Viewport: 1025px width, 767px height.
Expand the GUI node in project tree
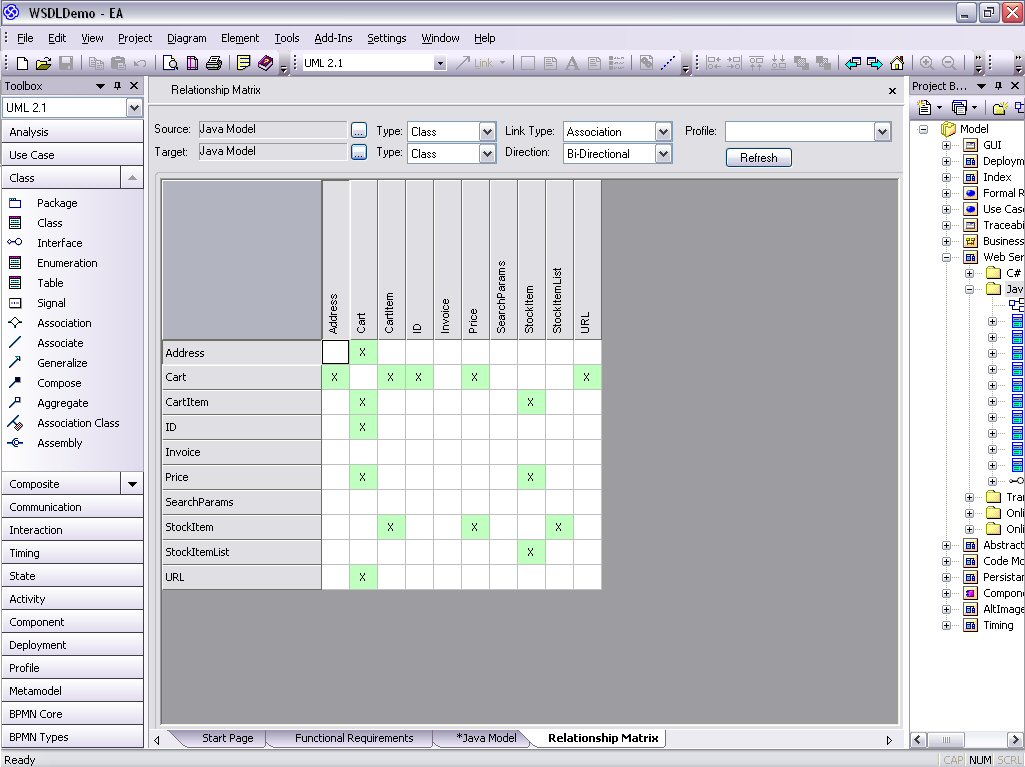point(946,145)
